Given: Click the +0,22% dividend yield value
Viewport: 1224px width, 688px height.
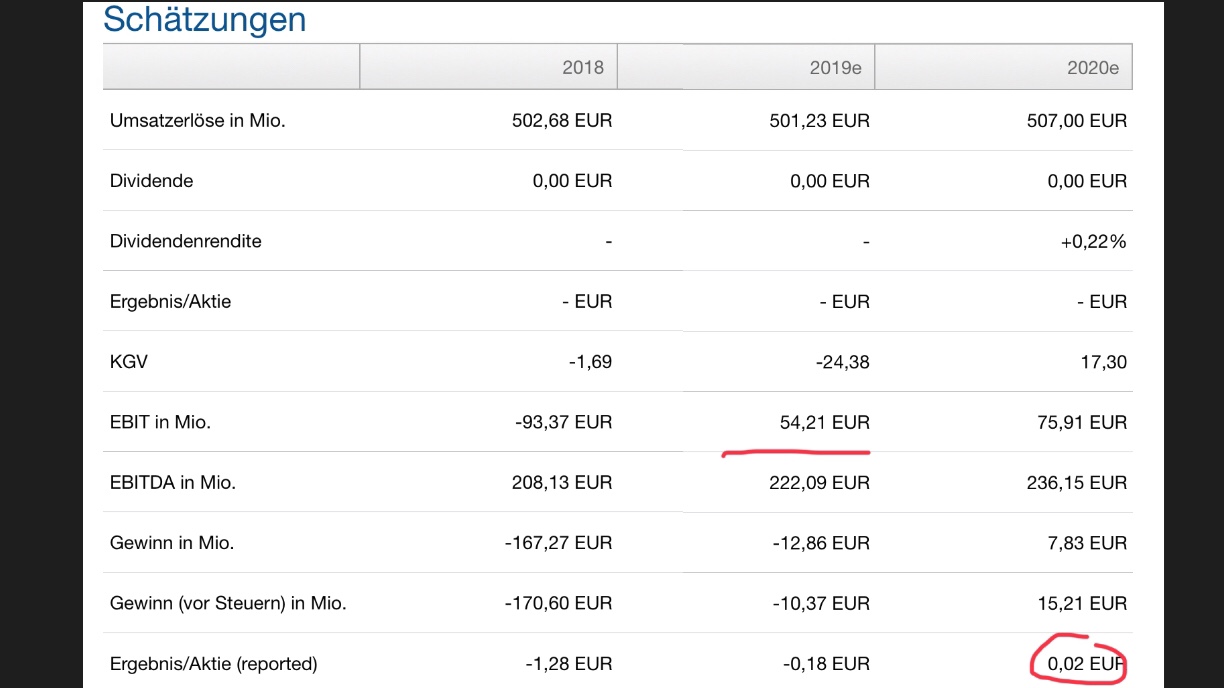Looking at the screenshot, I should 1094,241.
